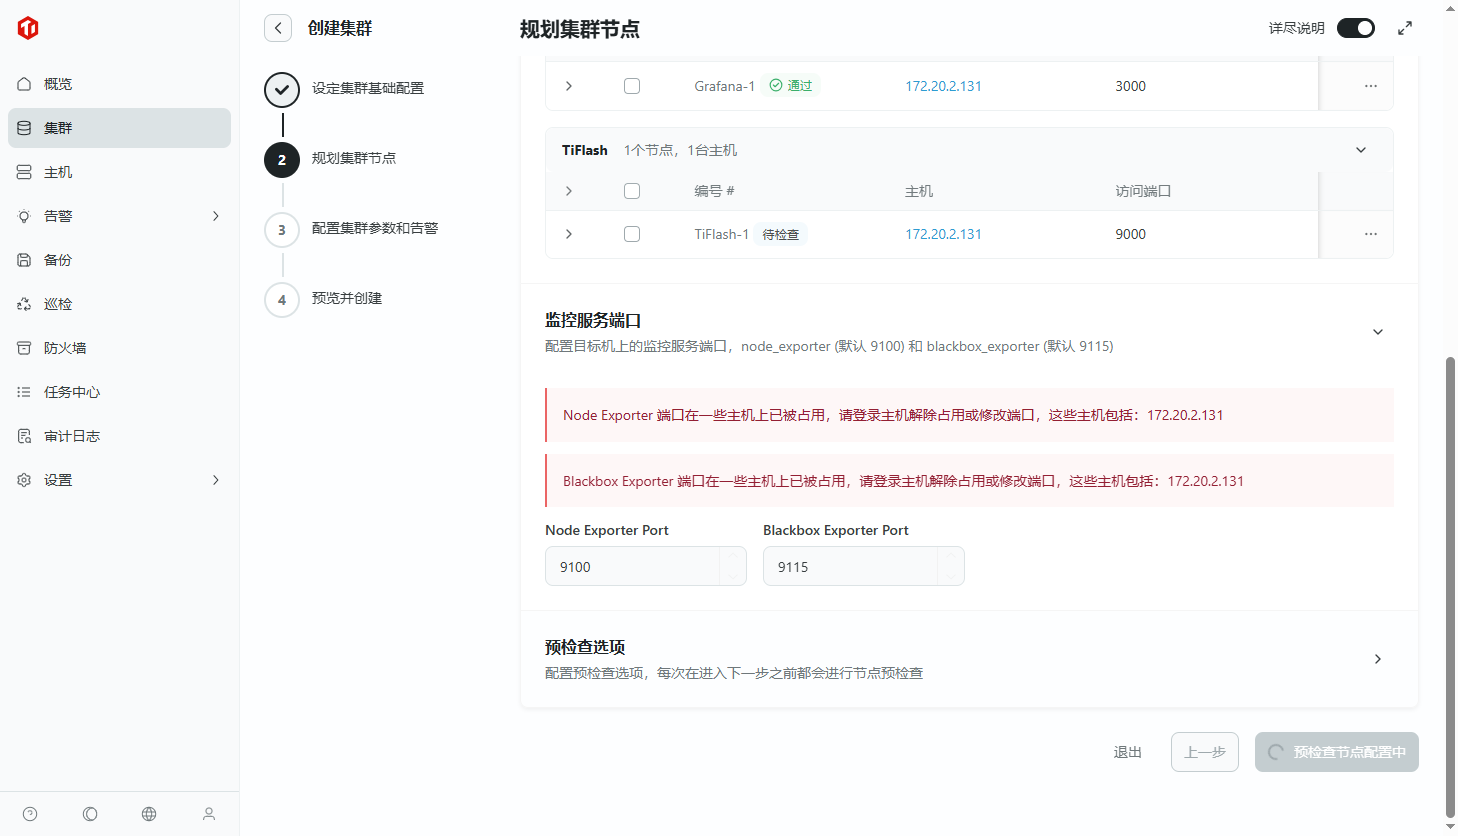
Task: Click the Node Exporter Port field
Action: pyautogui.click(x=632, y=566)
